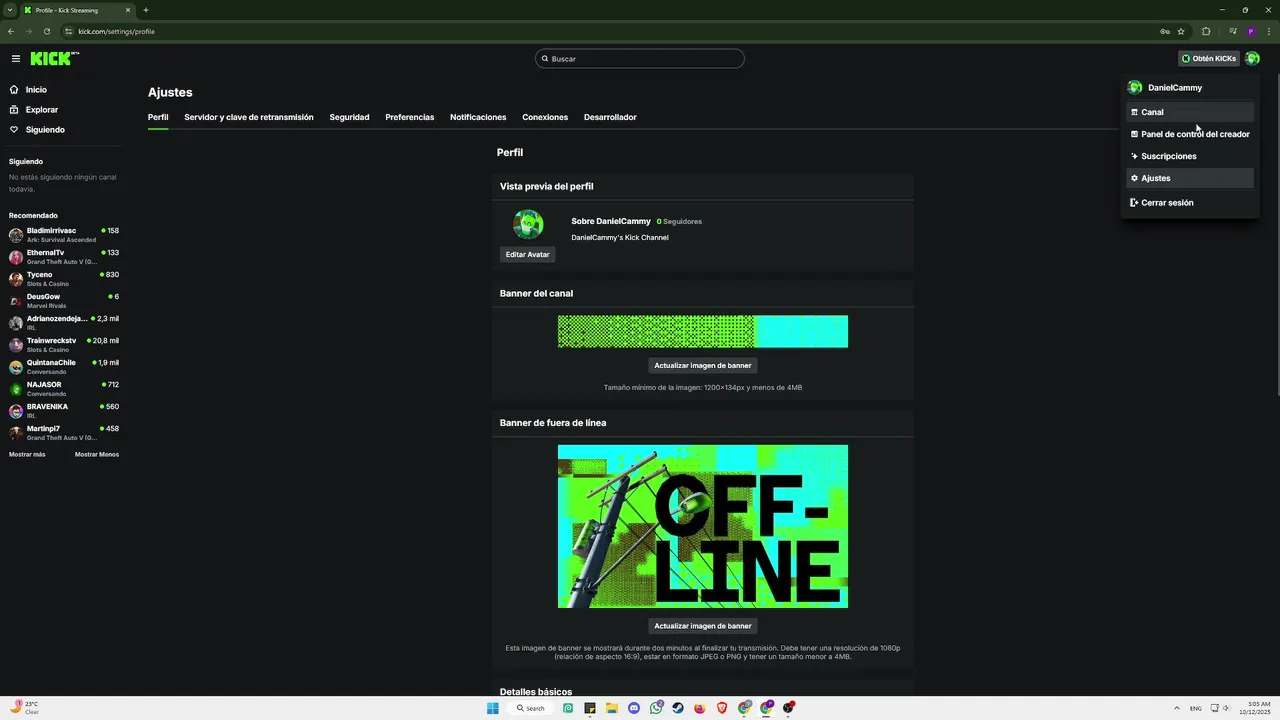
Task: Go back to previous page
Action: pyautogui.click(x=11, y=31)
